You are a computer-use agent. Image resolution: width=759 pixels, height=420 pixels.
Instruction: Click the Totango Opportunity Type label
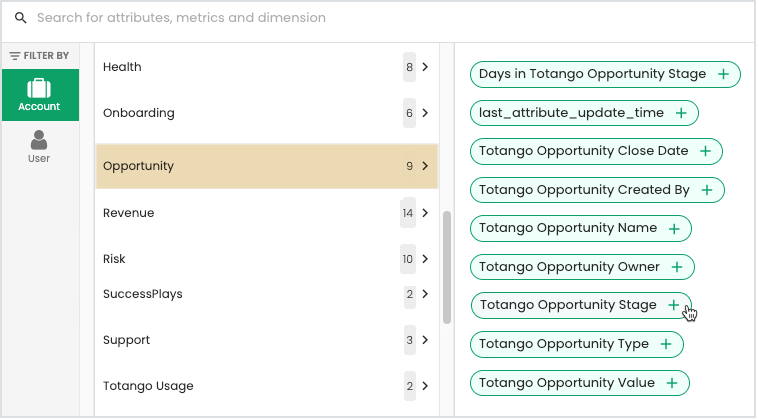(x=564, y=344)
